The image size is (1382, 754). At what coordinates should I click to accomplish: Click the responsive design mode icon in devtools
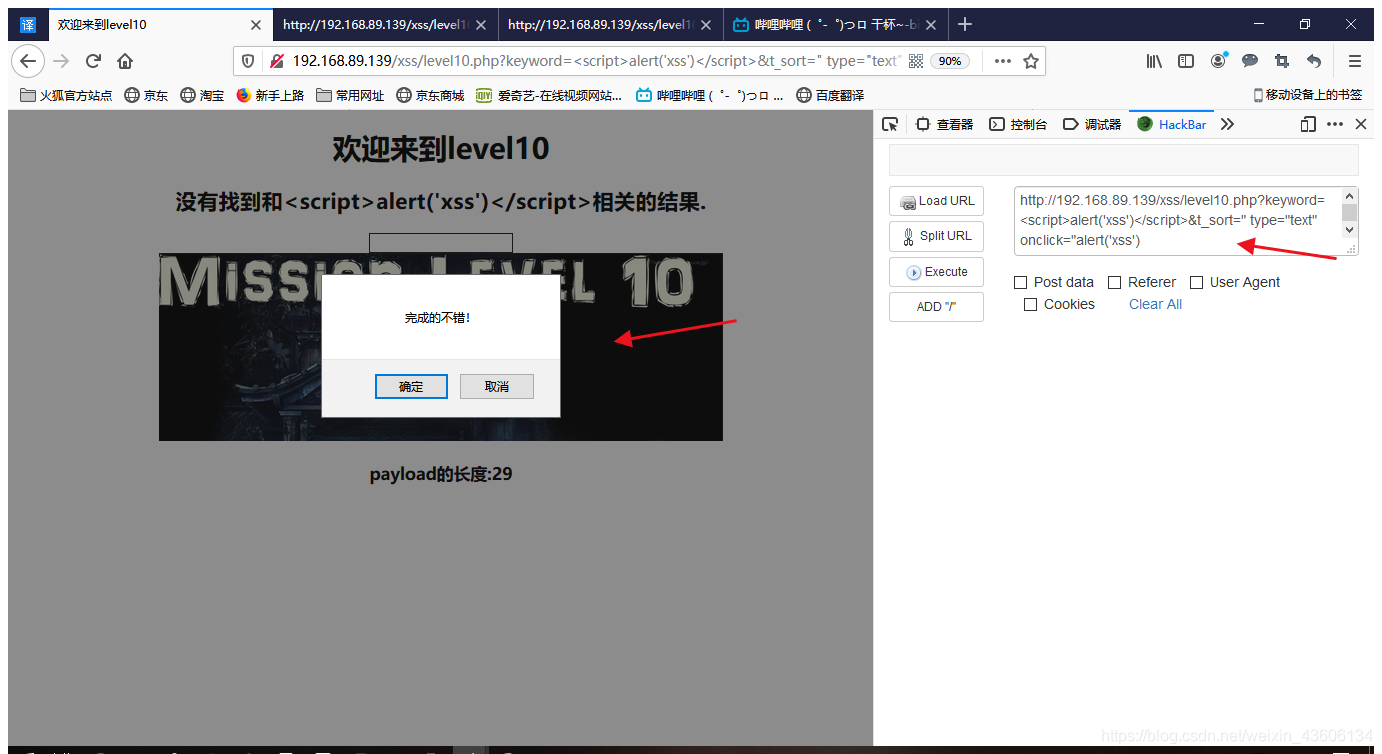[1307, 124]
